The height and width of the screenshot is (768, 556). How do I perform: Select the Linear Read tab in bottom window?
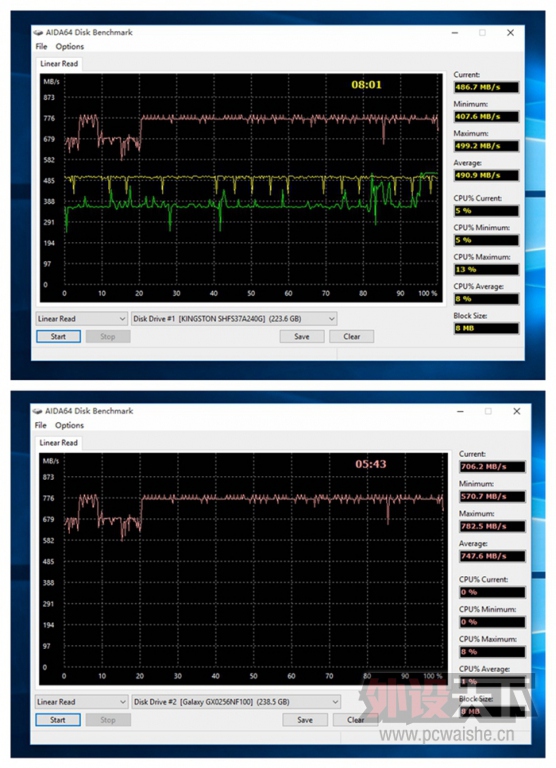pyautogui.click(x=58, y=443)
